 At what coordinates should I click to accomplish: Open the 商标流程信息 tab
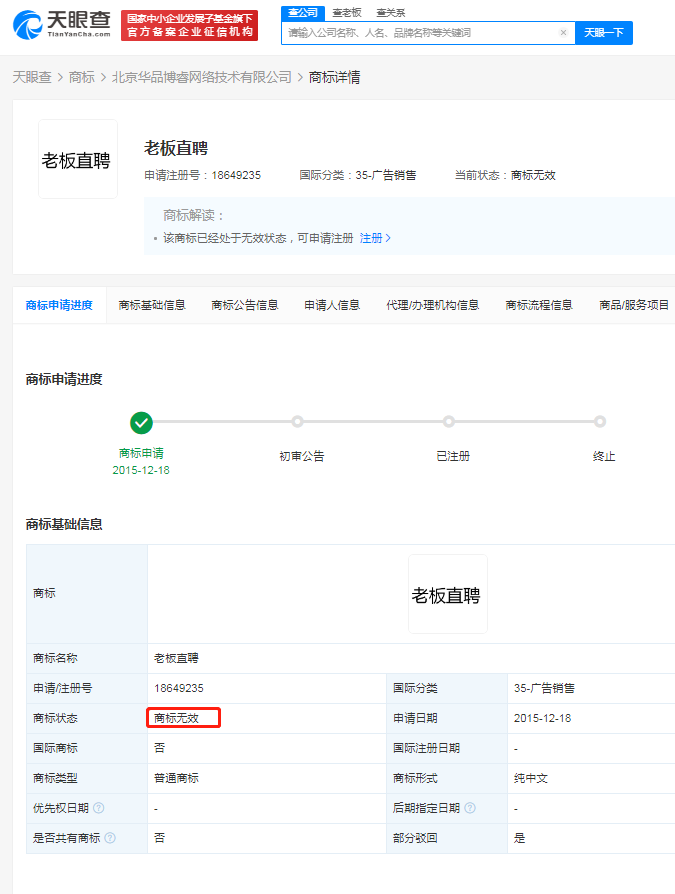[539, 305]
